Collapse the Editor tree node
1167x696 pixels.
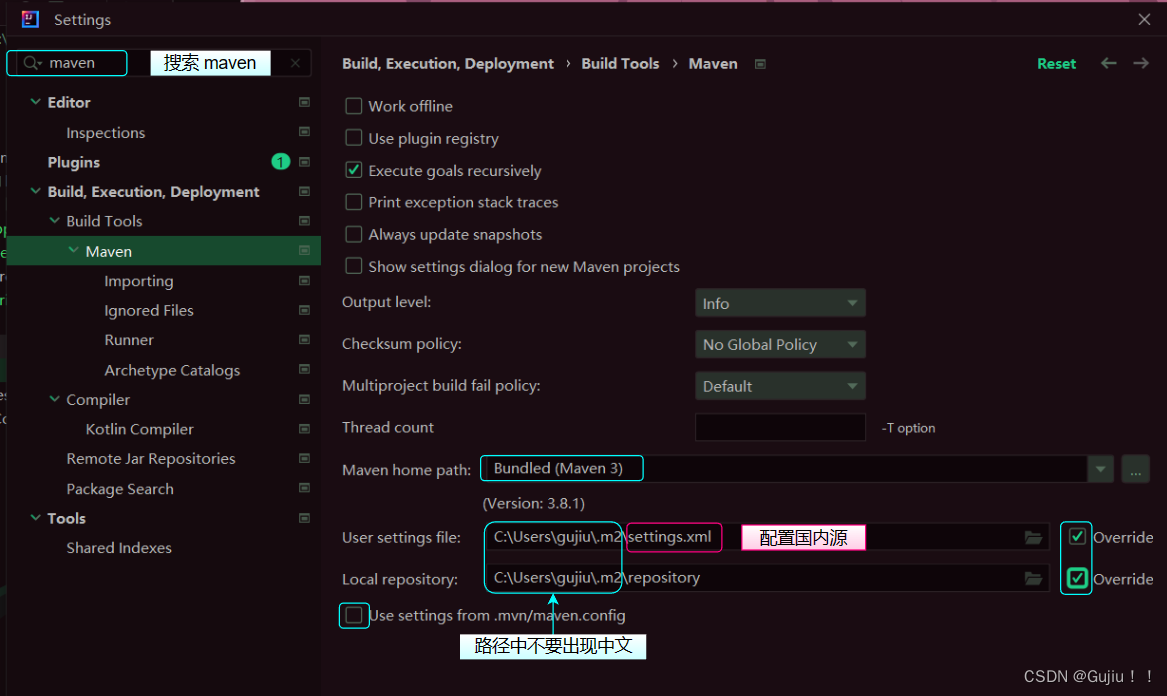[x=35, y=101]
